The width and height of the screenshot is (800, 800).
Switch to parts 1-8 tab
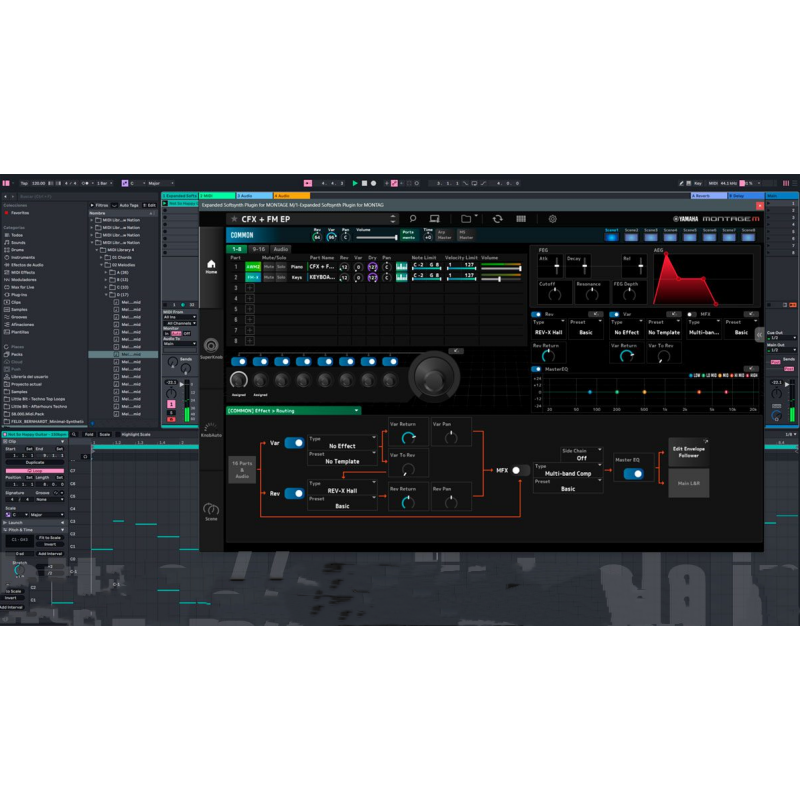pos(237,249)
